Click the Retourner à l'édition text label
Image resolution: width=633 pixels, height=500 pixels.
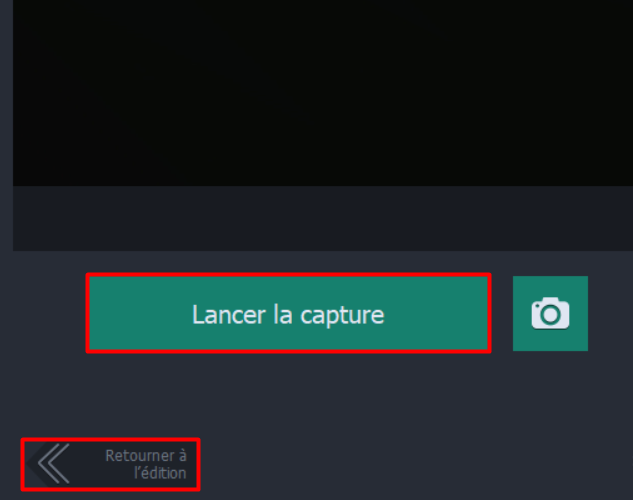click(x=146, y=464)
